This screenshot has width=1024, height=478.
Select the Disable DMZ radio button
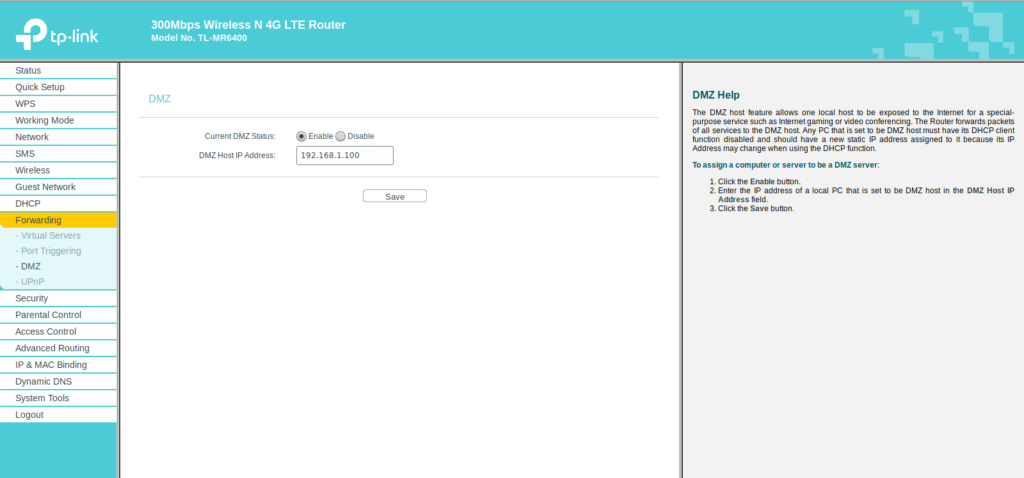pos(340,136)
